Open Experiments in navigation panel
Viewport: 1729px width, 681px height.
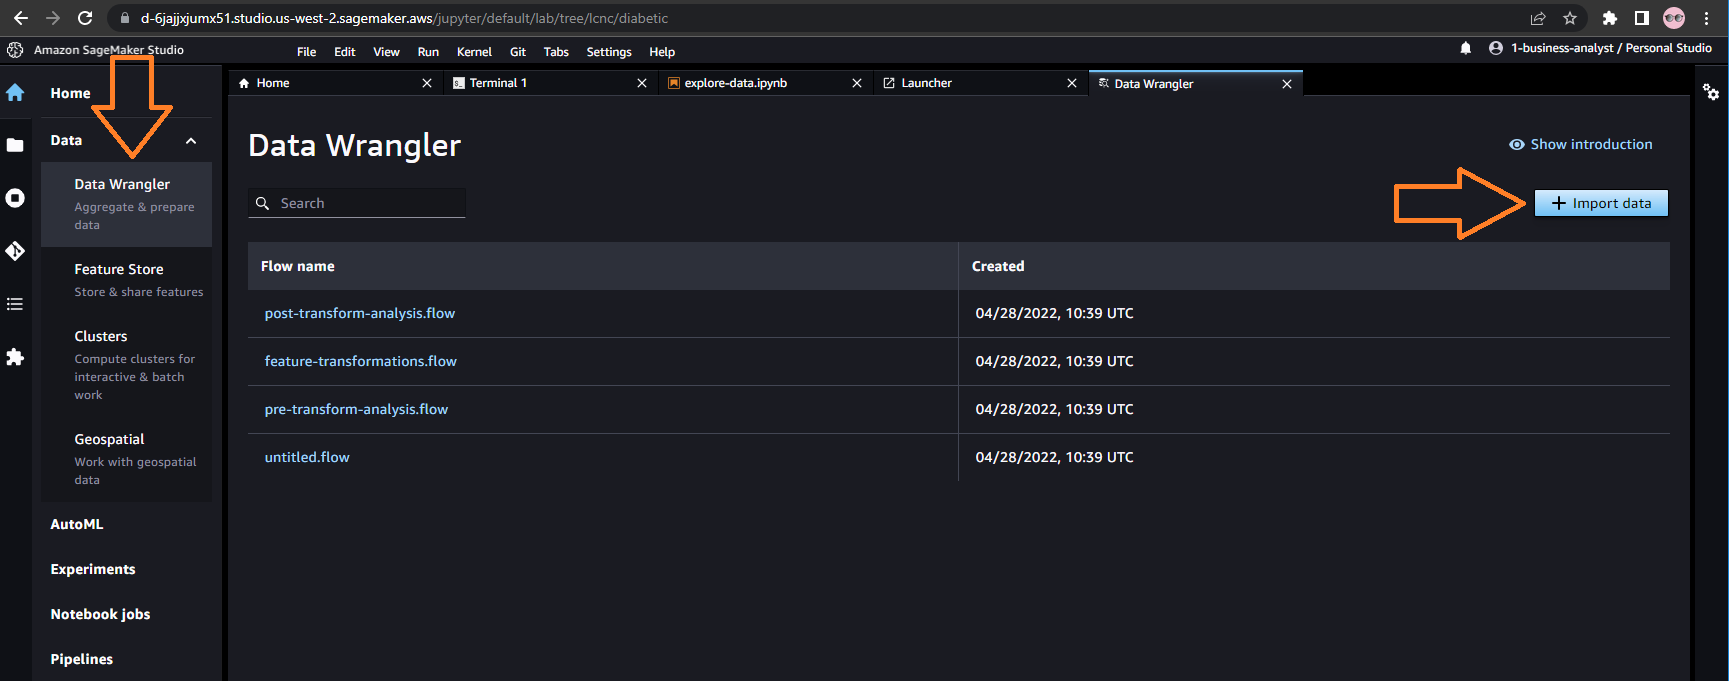tap(93, 569)
